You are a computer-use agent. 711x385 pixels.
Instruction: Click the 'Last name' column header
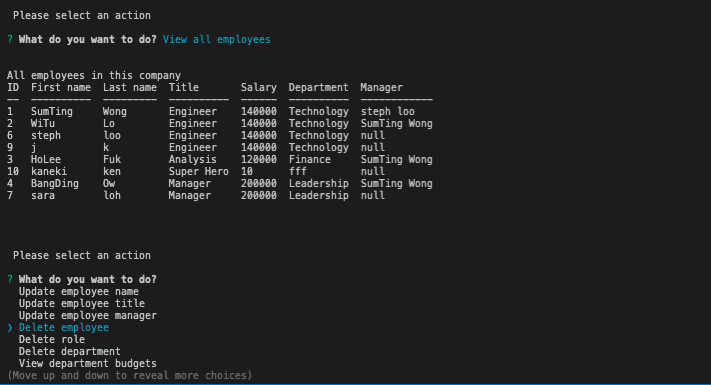point(130,88)
